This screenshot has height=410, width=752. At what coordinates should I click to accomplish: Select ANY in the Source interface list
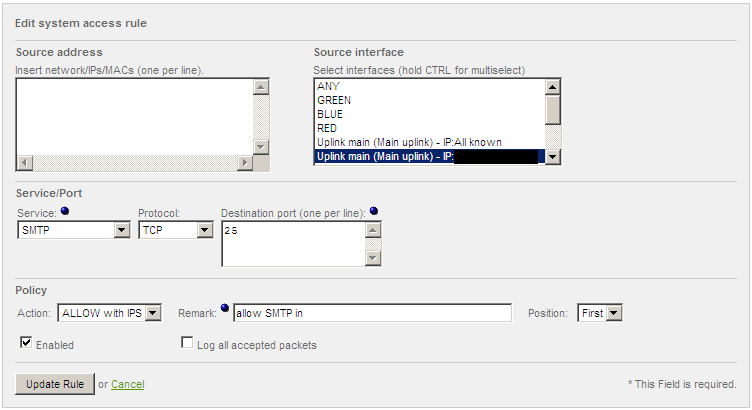[x=329, y=86]
